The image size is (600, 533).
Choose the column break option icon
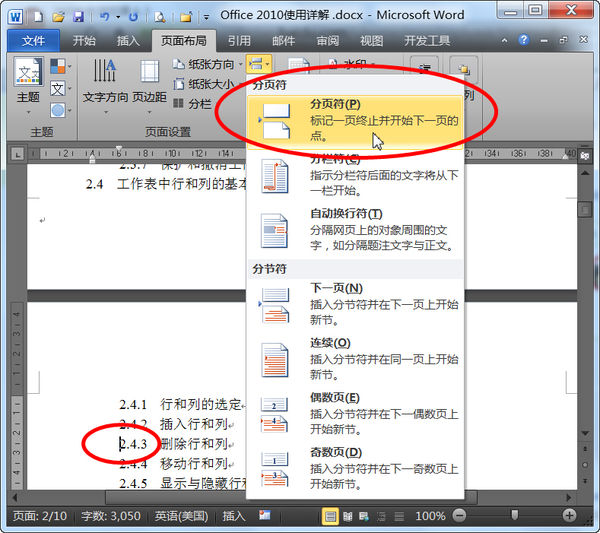[x=274, y=177]
